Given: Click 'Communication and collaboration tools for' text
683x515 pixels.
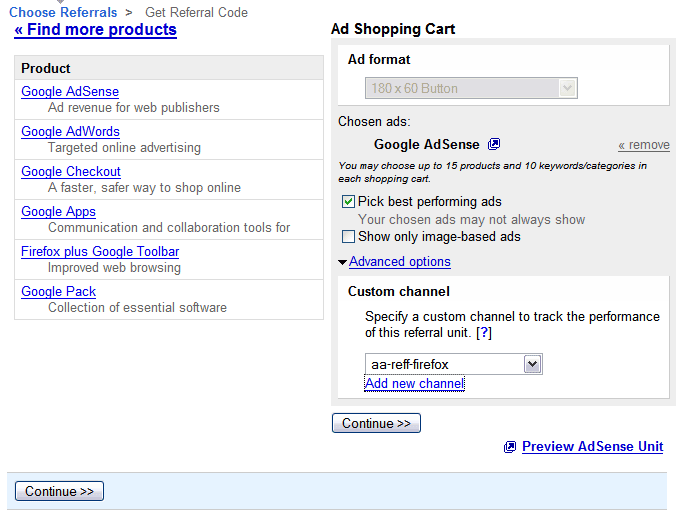Looking at the screenshot, I should tap(169, 227).
